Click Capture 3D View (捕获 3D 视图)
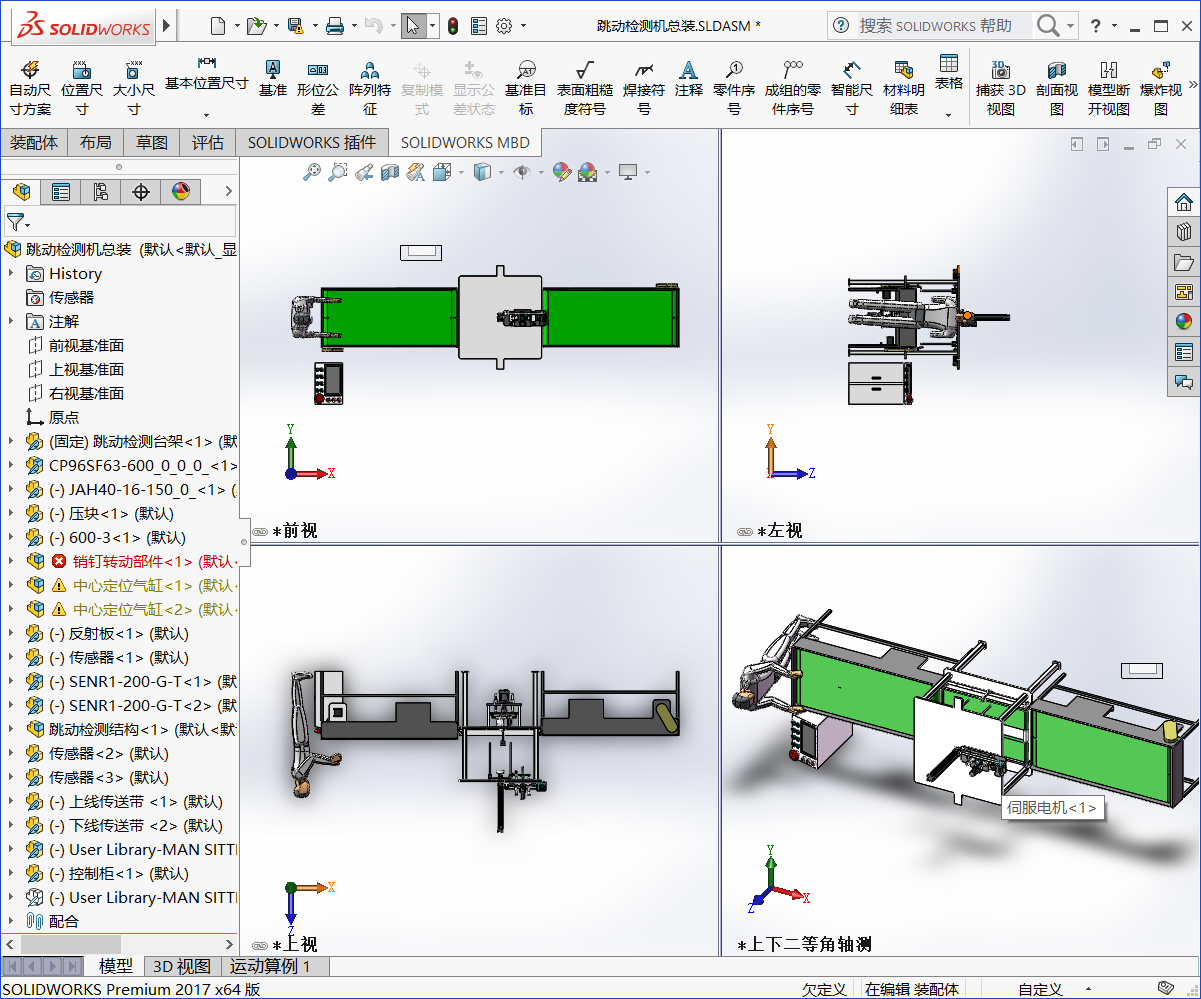Viewport: 1201px width, 999px height. [1001, 87]
